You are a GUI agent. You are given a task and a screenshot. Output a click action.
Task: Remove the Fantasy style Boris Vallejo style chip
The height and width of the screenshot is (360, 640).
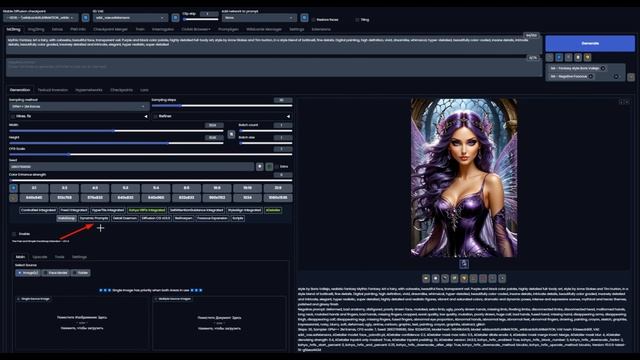click(603, 68)
